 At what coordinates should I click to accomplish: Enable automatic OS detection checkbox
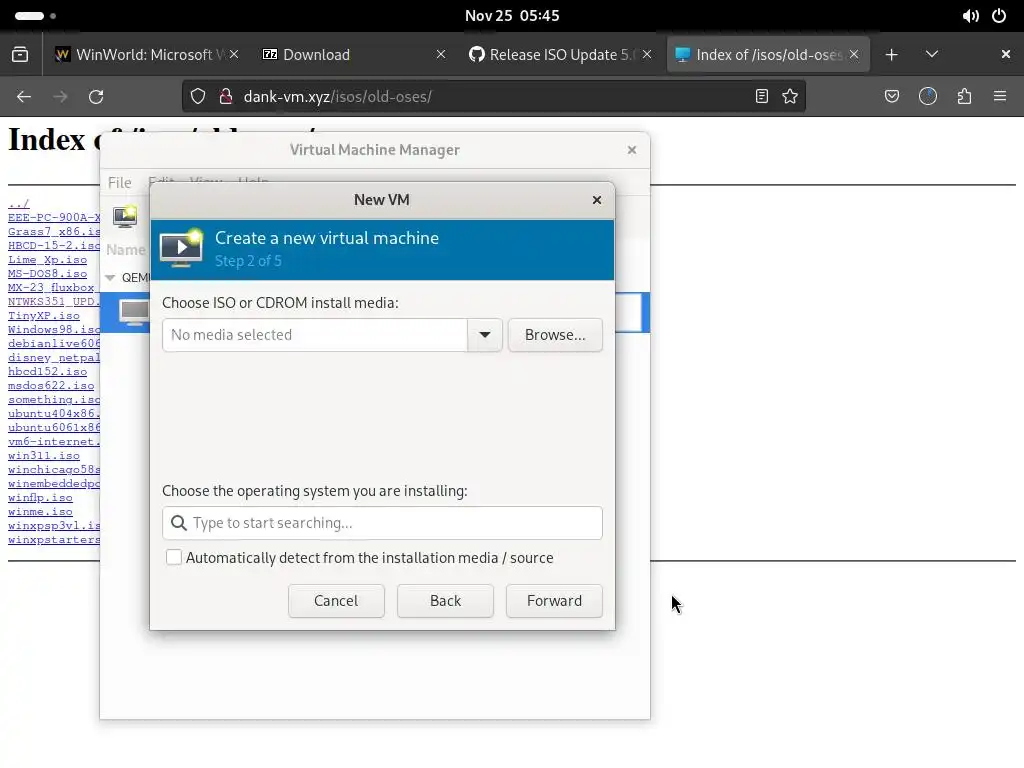(174, 557)
